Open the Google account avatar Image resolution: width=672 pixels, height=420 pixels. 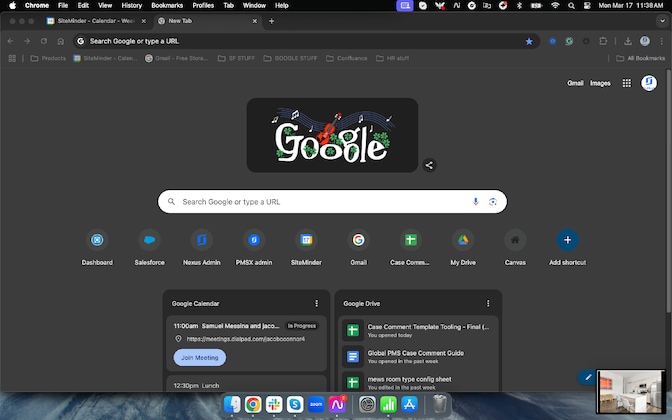[x=649, y=83]
